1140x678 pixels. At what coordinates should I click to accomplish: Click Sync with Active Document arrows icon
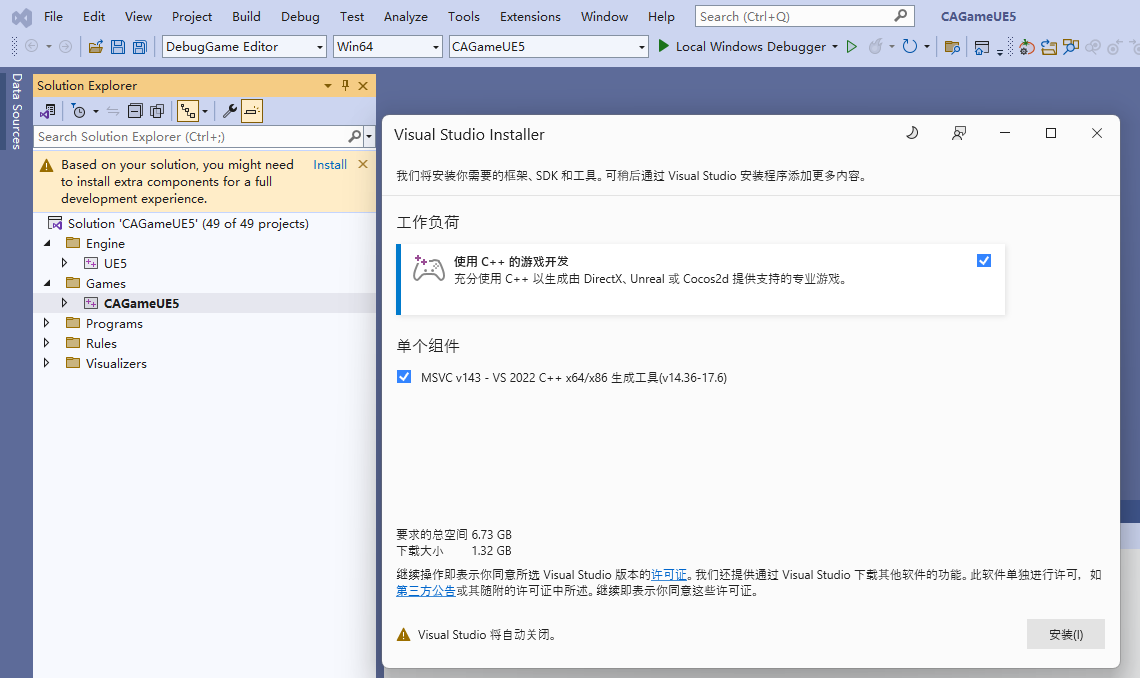point(113,111)
